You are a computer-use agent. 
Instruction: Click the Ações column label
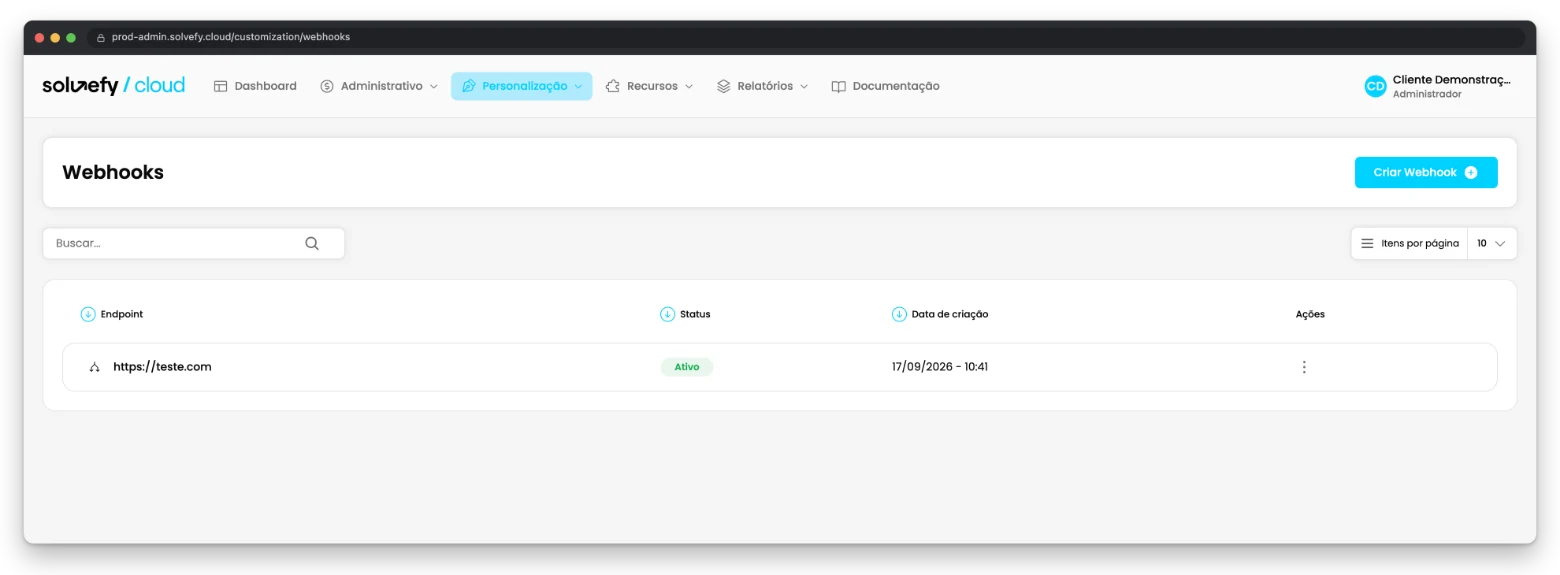pos(1310,314)
